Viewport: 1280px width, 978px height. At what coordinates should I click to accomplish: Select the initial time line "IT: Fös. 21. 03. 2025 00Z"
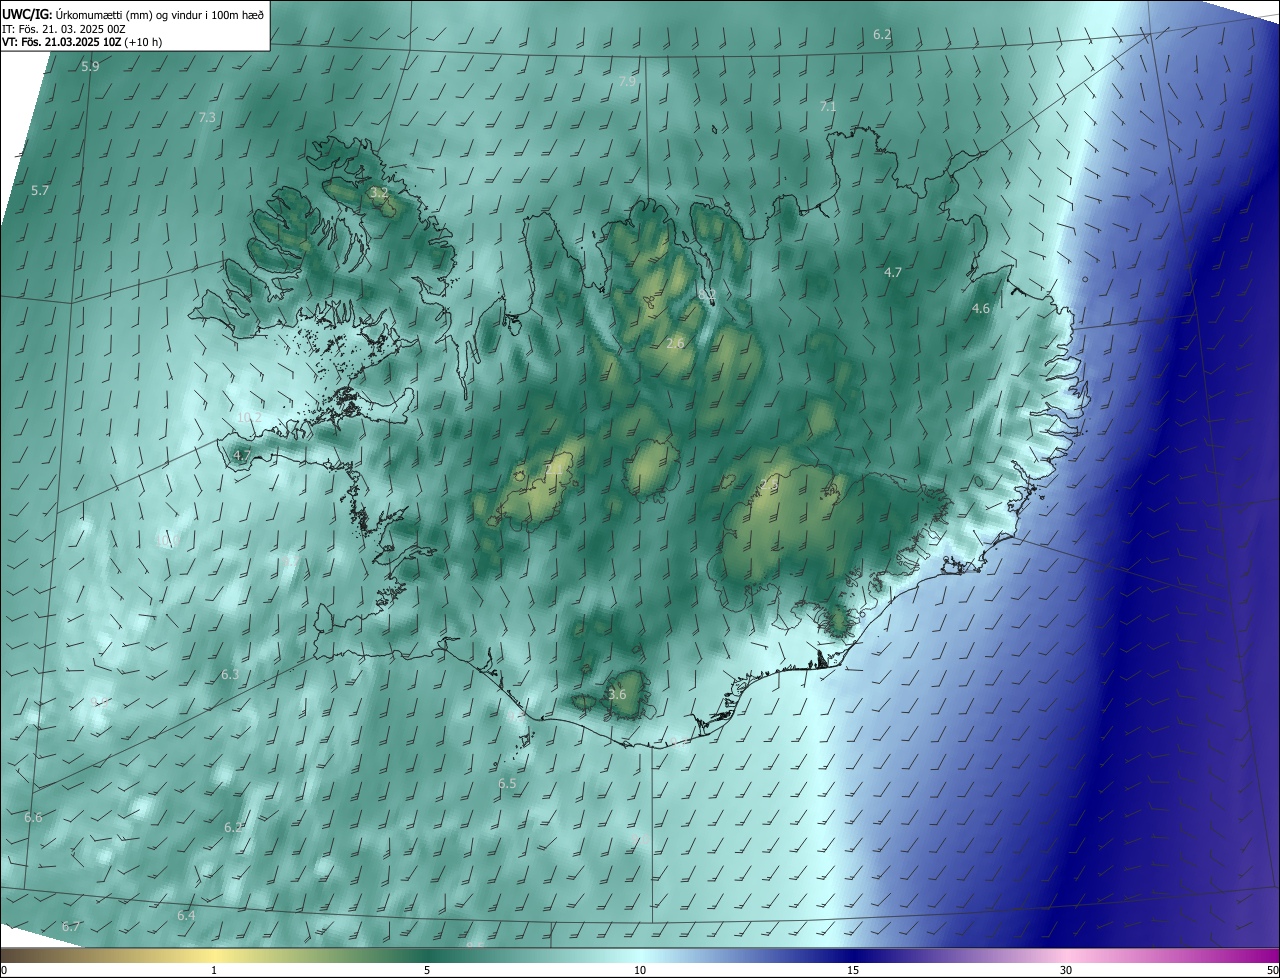64,28
